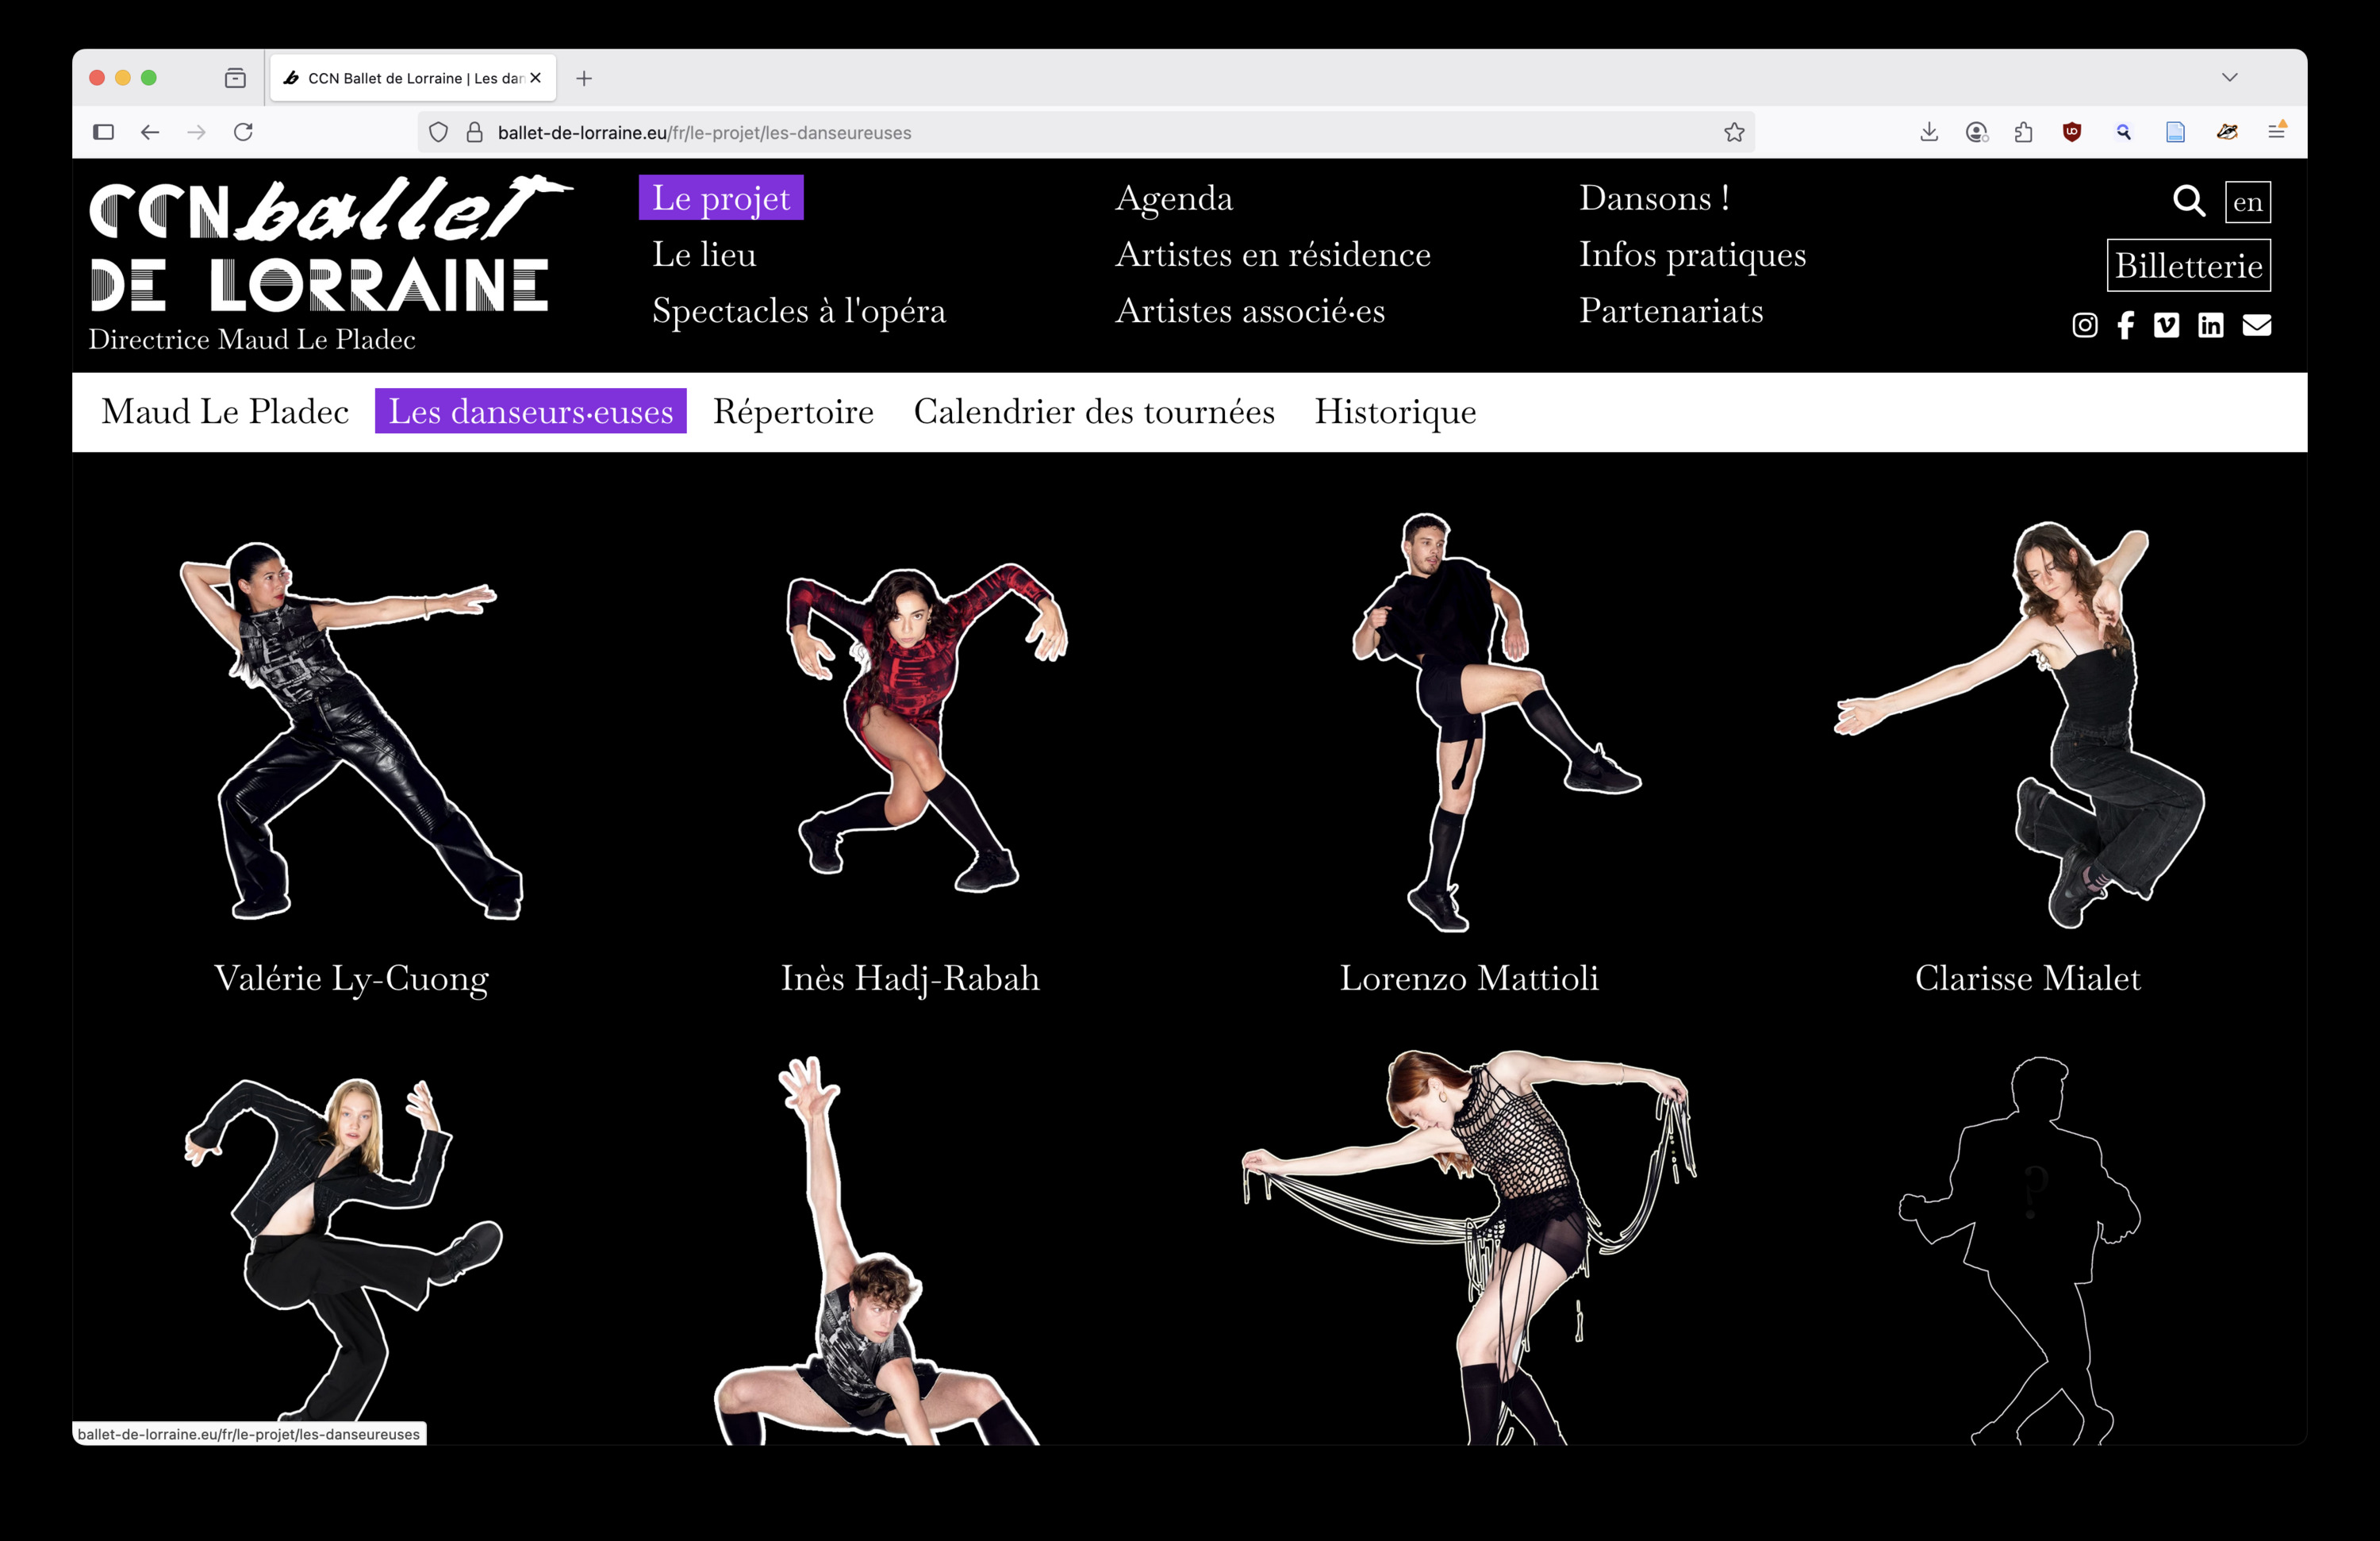
Task: Open the LinkedIn social icon
Action: [2210, 325]
